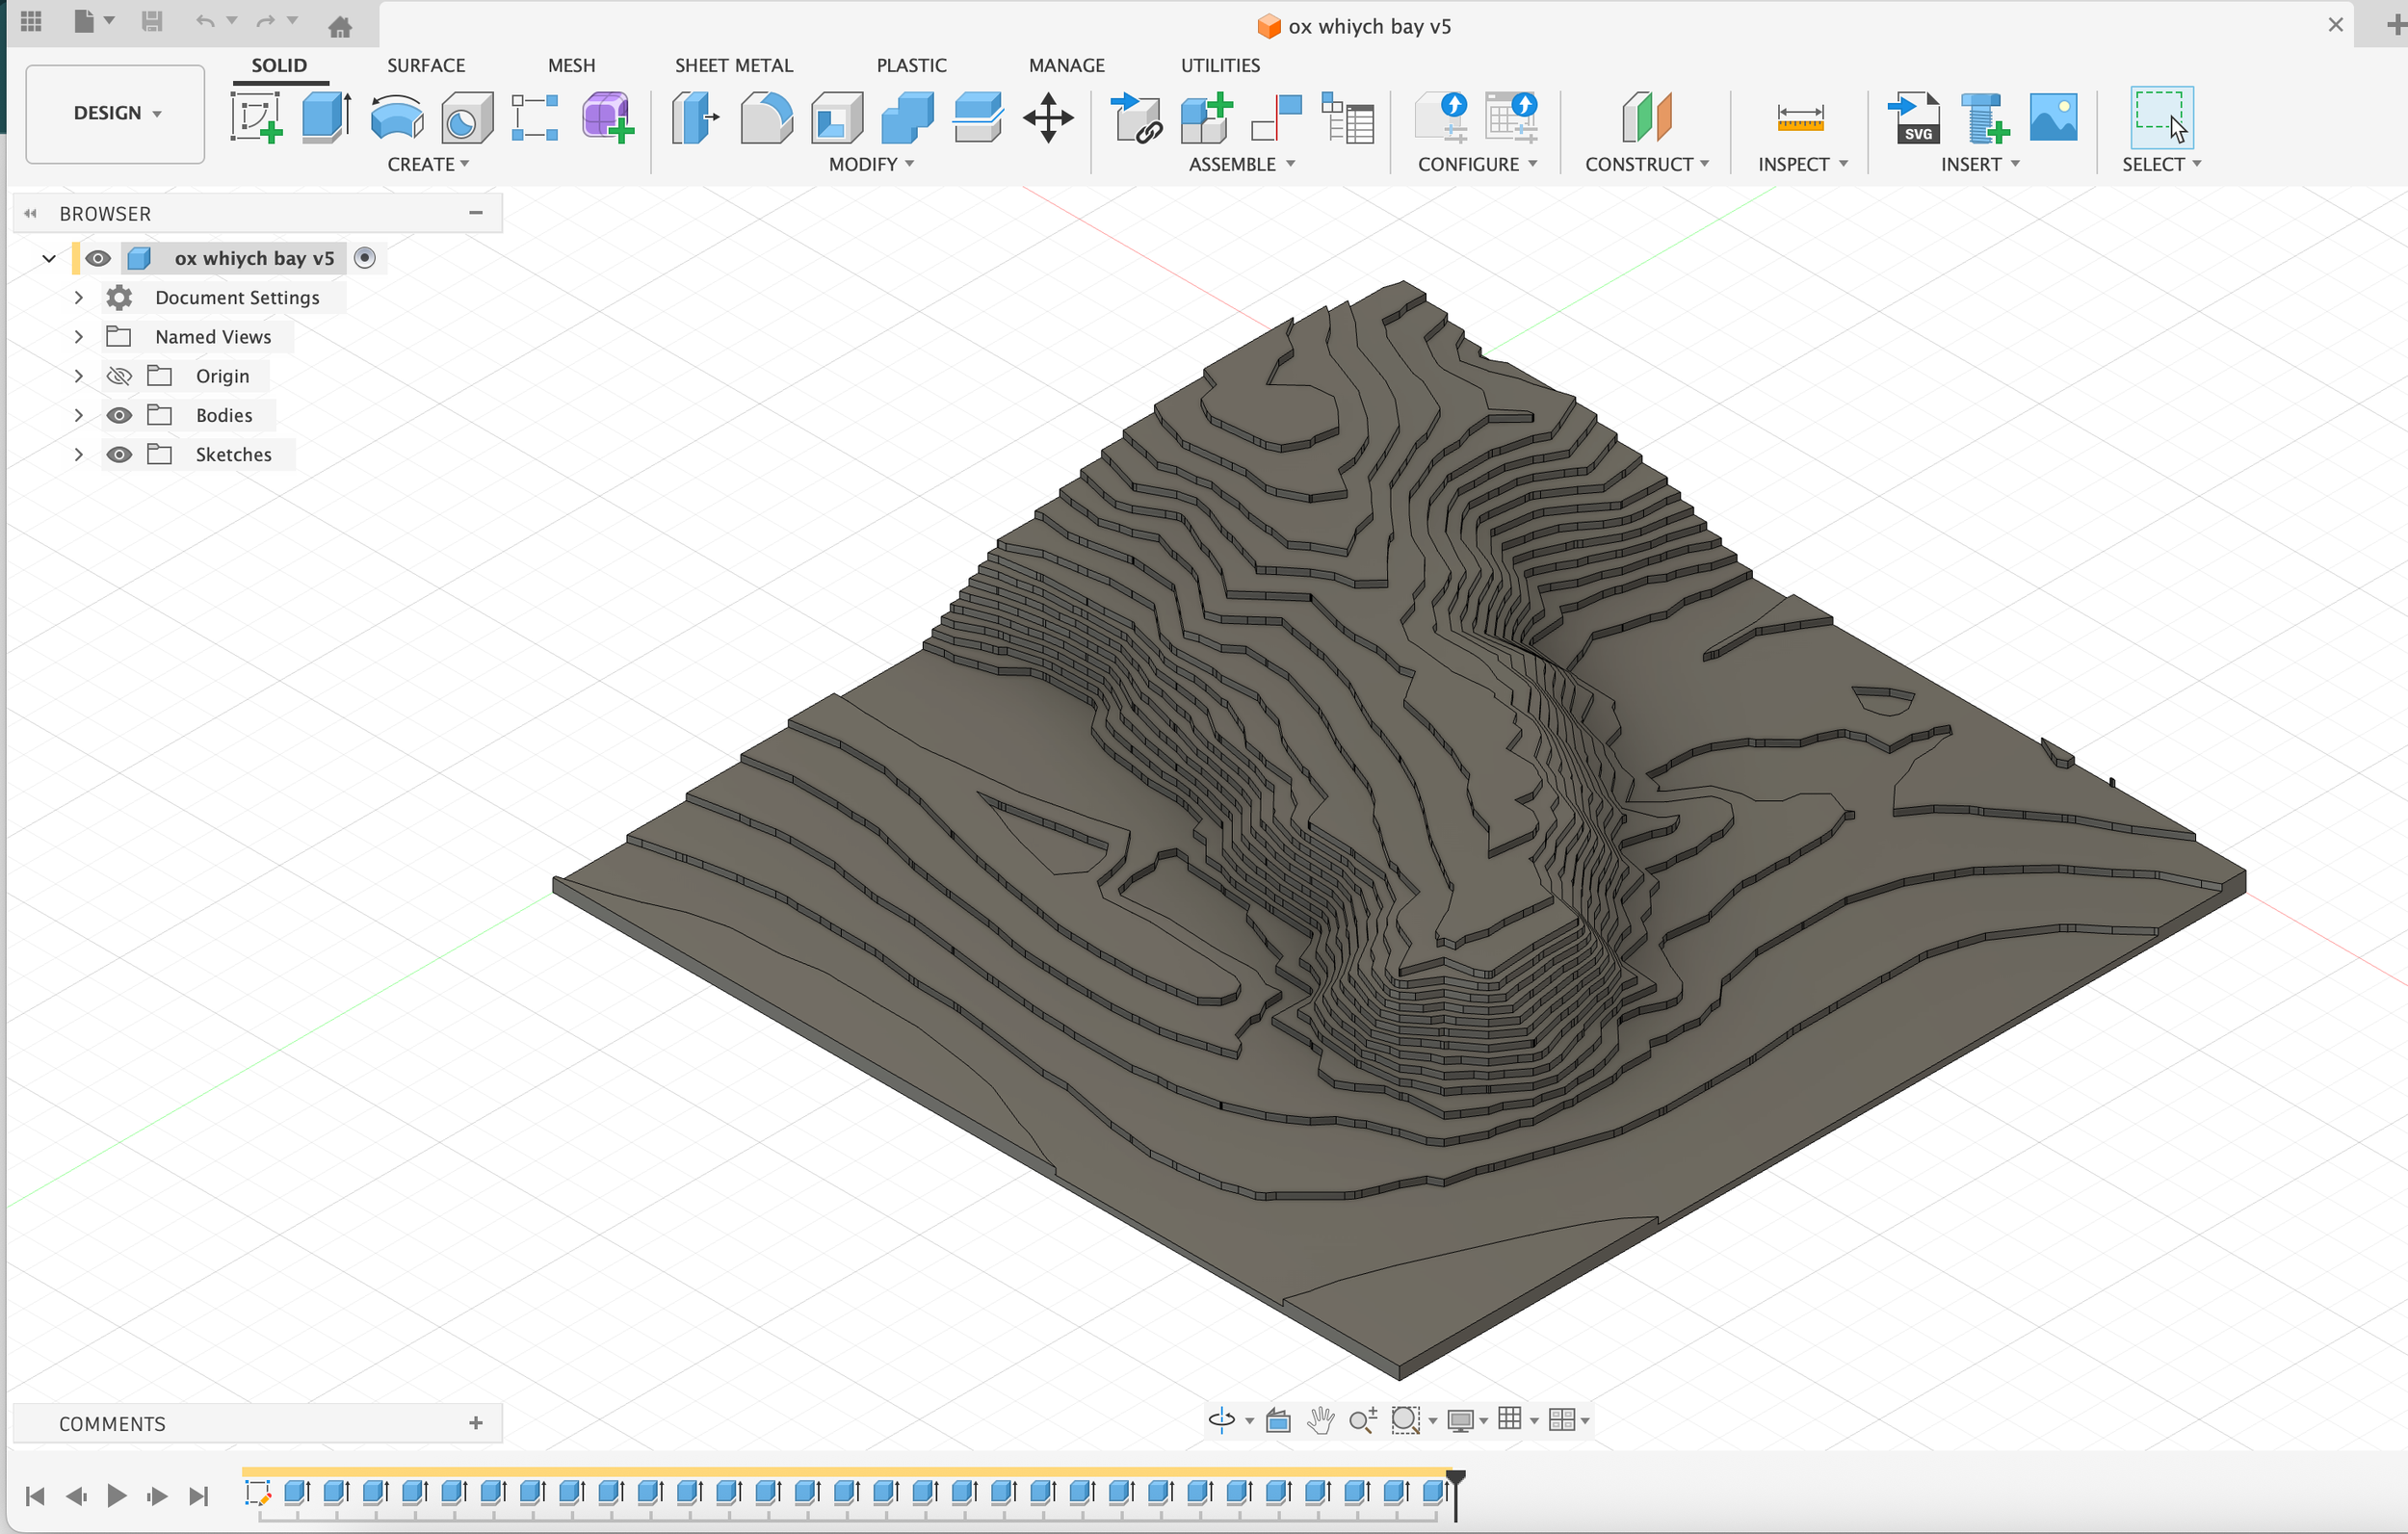
Task: Hide the Bodies folder visibility eye
Action: [119, 415]
